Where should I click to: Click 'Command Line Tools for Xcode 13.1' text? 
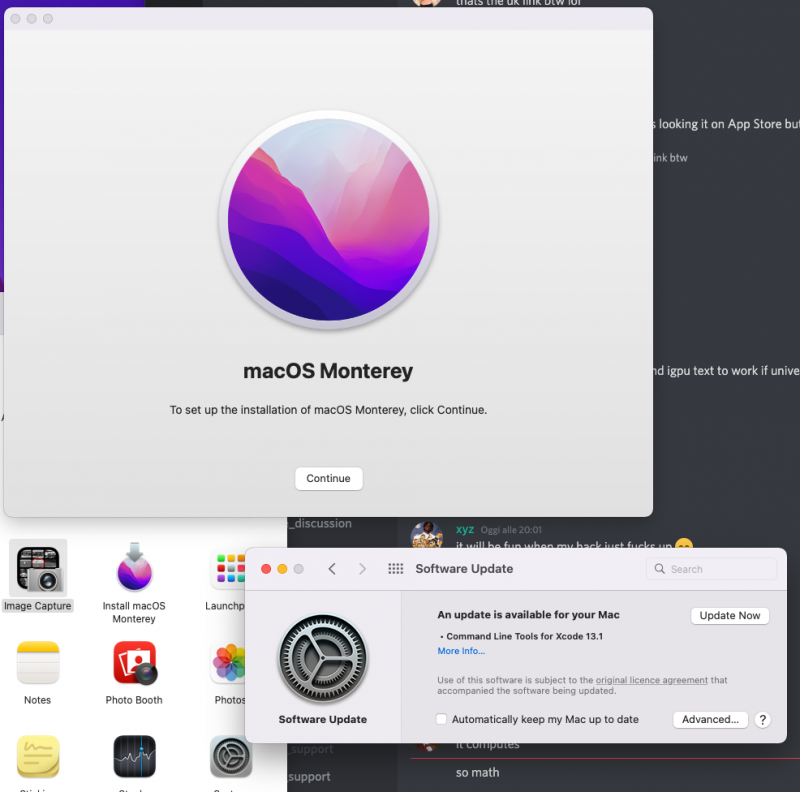tap(524, 636)
